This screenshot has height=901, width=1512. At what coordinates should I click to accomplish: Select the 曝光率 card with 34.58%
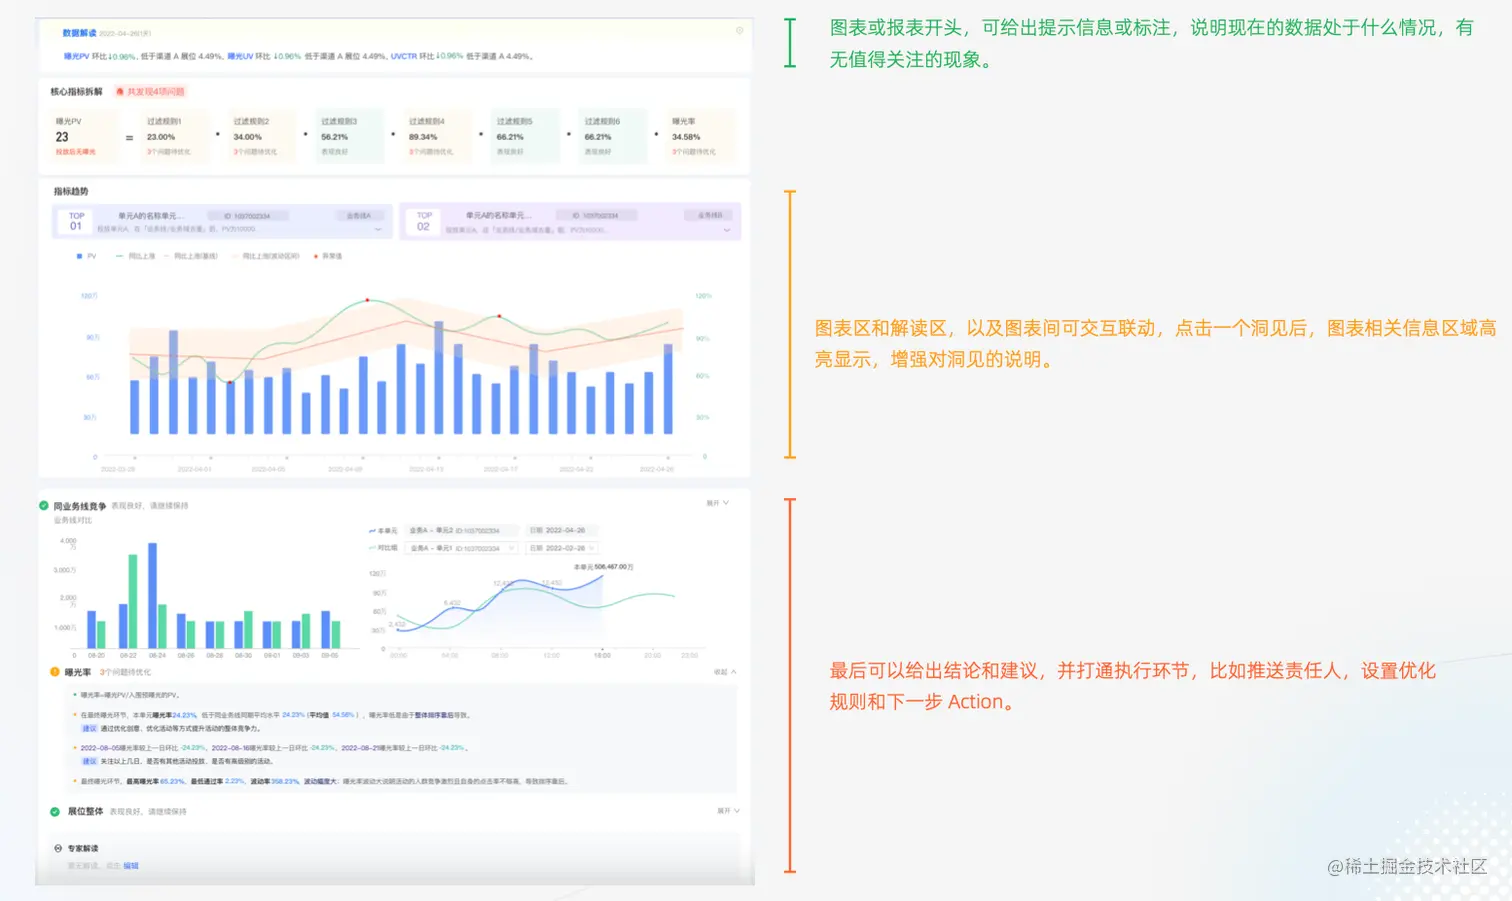[x=700, y=136]
